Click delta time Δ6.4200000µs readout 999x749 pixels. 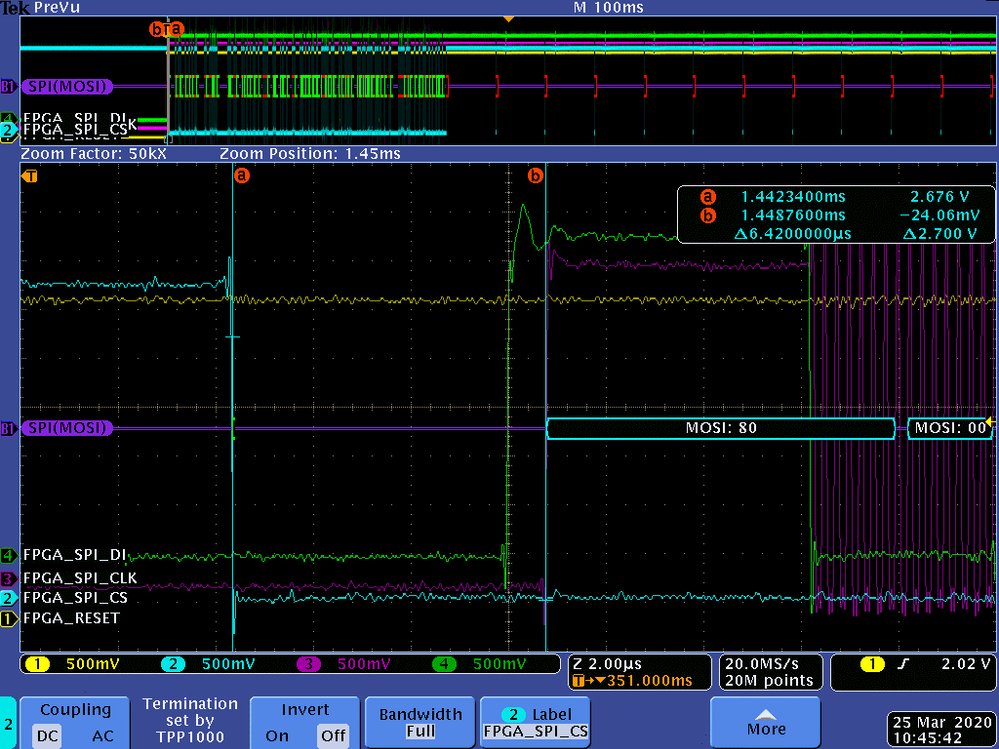[x=792, y=234]
